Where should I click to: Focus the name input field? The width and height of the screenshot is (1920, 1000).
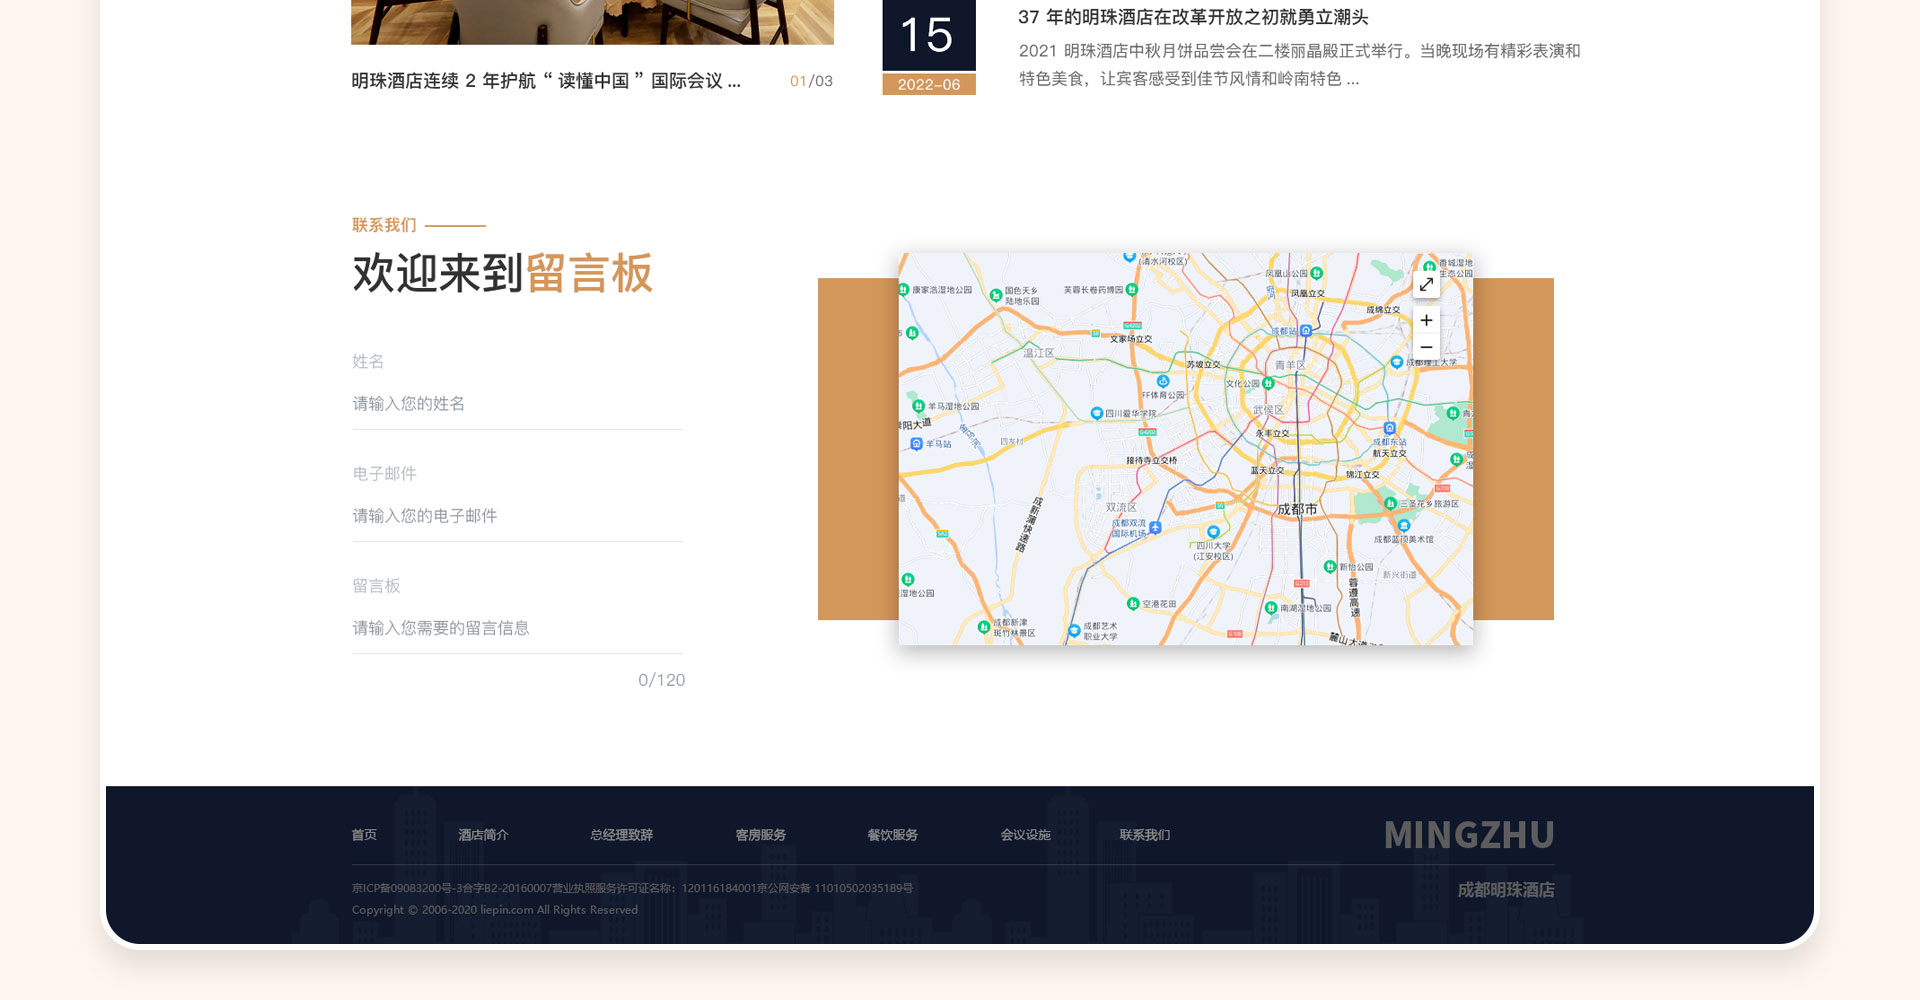pyautogui.click(x=517, y=404)
